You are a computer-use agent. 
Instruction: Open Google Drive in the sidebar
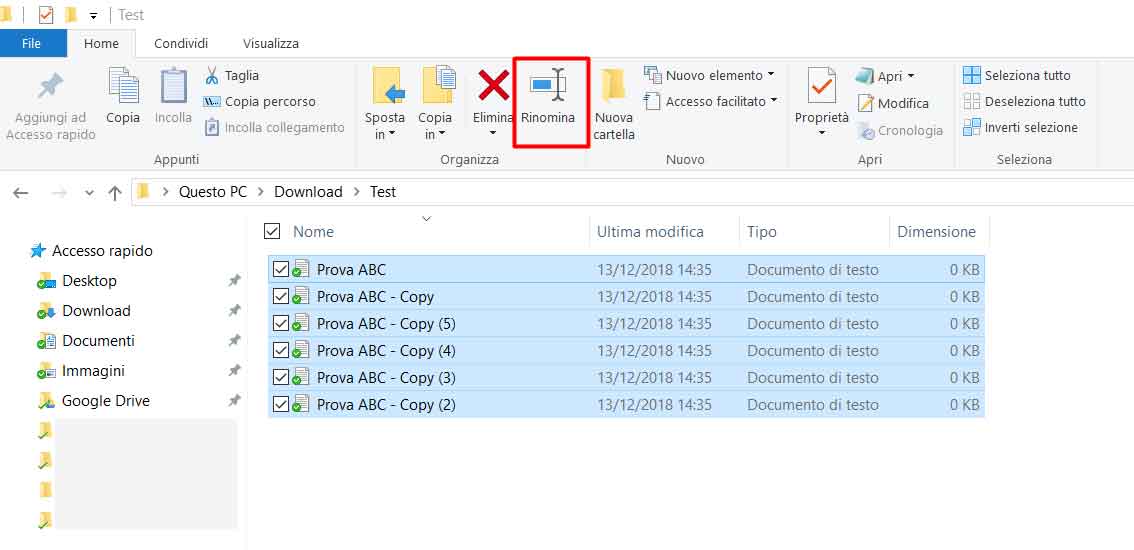click(x=93, y=401)
